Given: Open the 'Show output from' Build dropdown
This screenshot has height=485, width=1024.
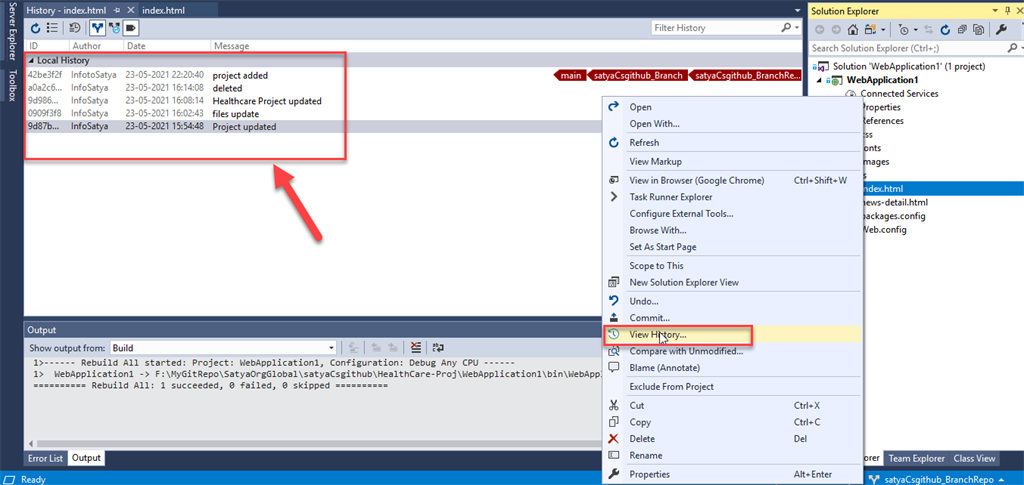Looking at the screenshot, I should click(x=223, y=348).
